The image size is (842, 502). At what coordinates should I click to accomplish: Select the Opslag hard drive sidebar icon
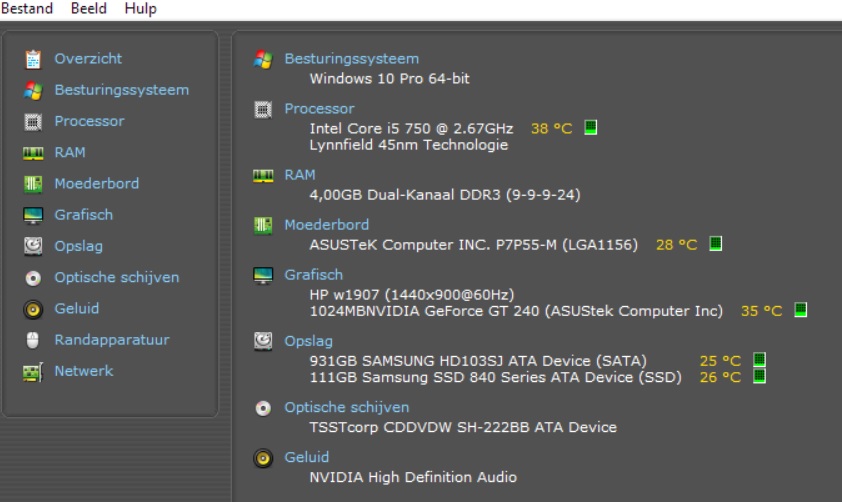(x=34, y=246)
